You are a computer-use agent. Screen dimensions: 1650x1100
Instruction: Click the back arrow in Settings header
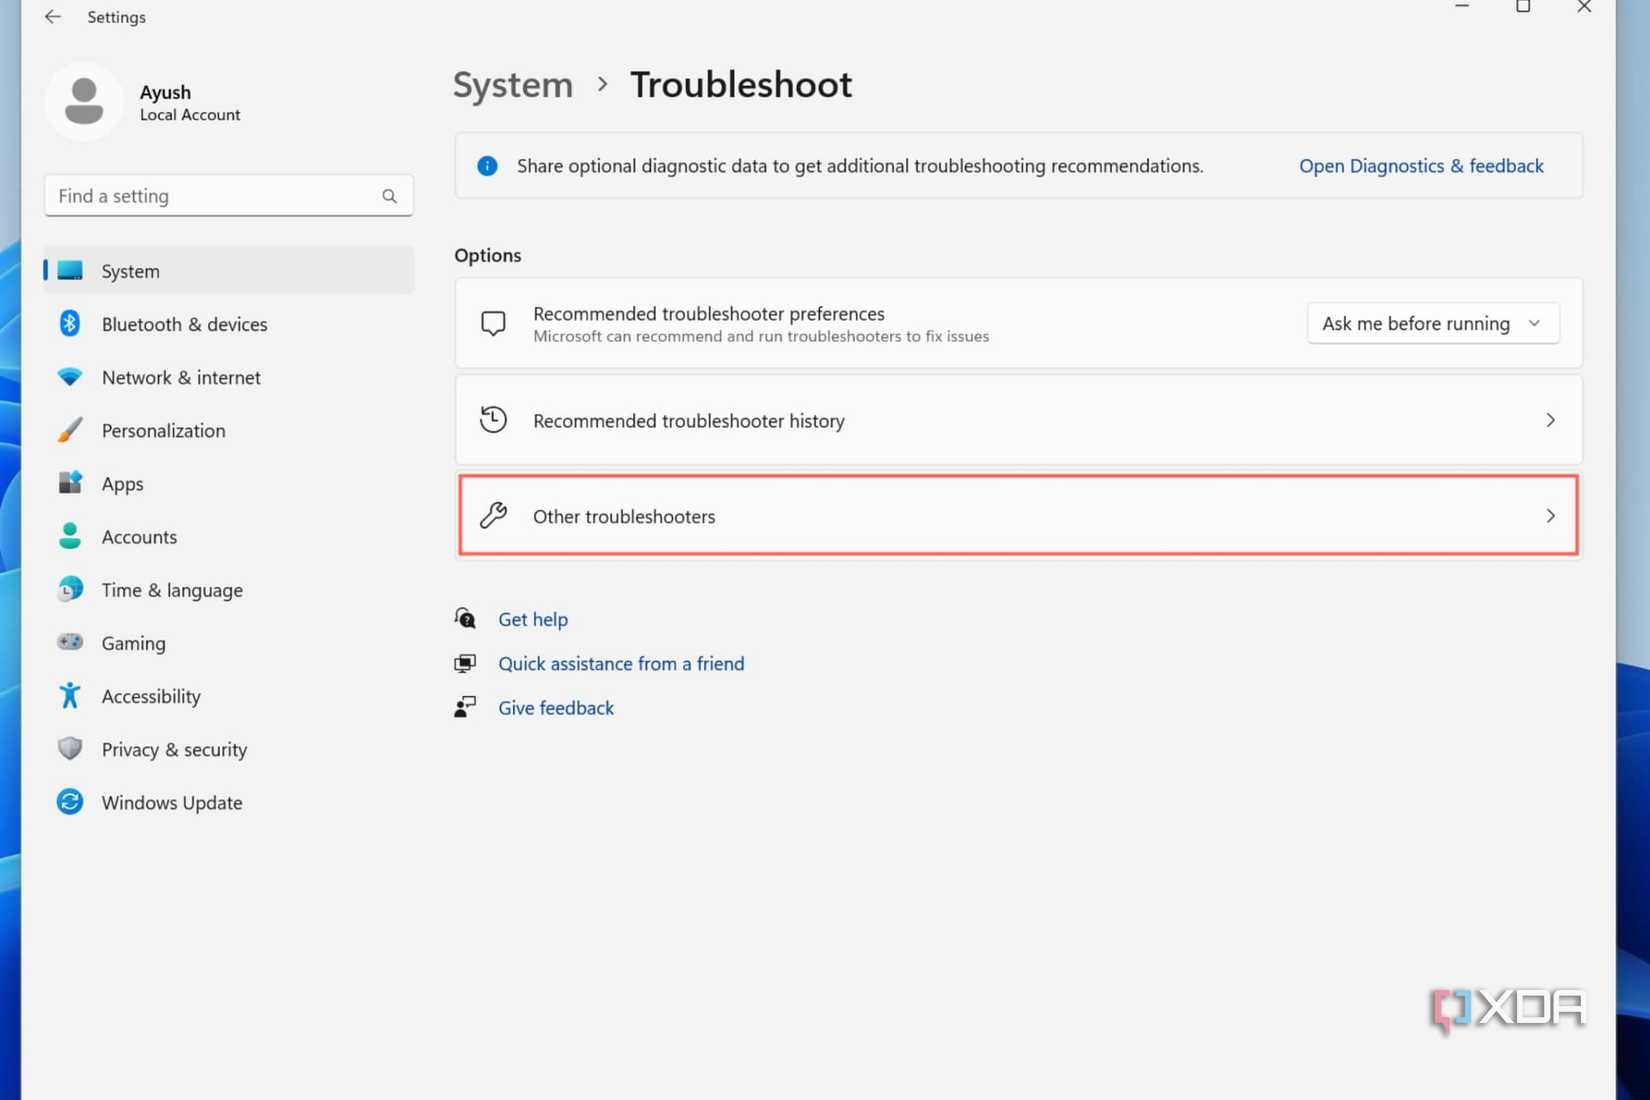(x=53, y=17)
